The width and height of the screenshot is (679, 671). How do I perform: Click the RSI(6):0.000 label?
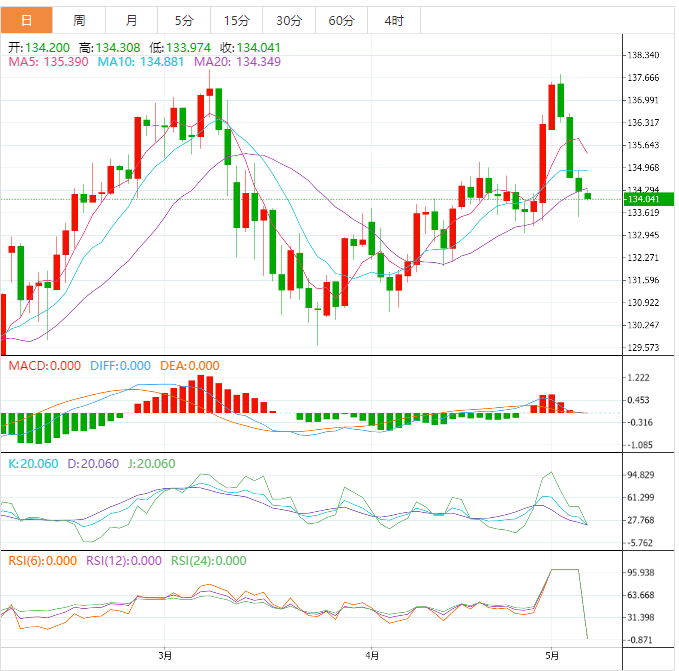pyautogui.click(x=42, y=561)
